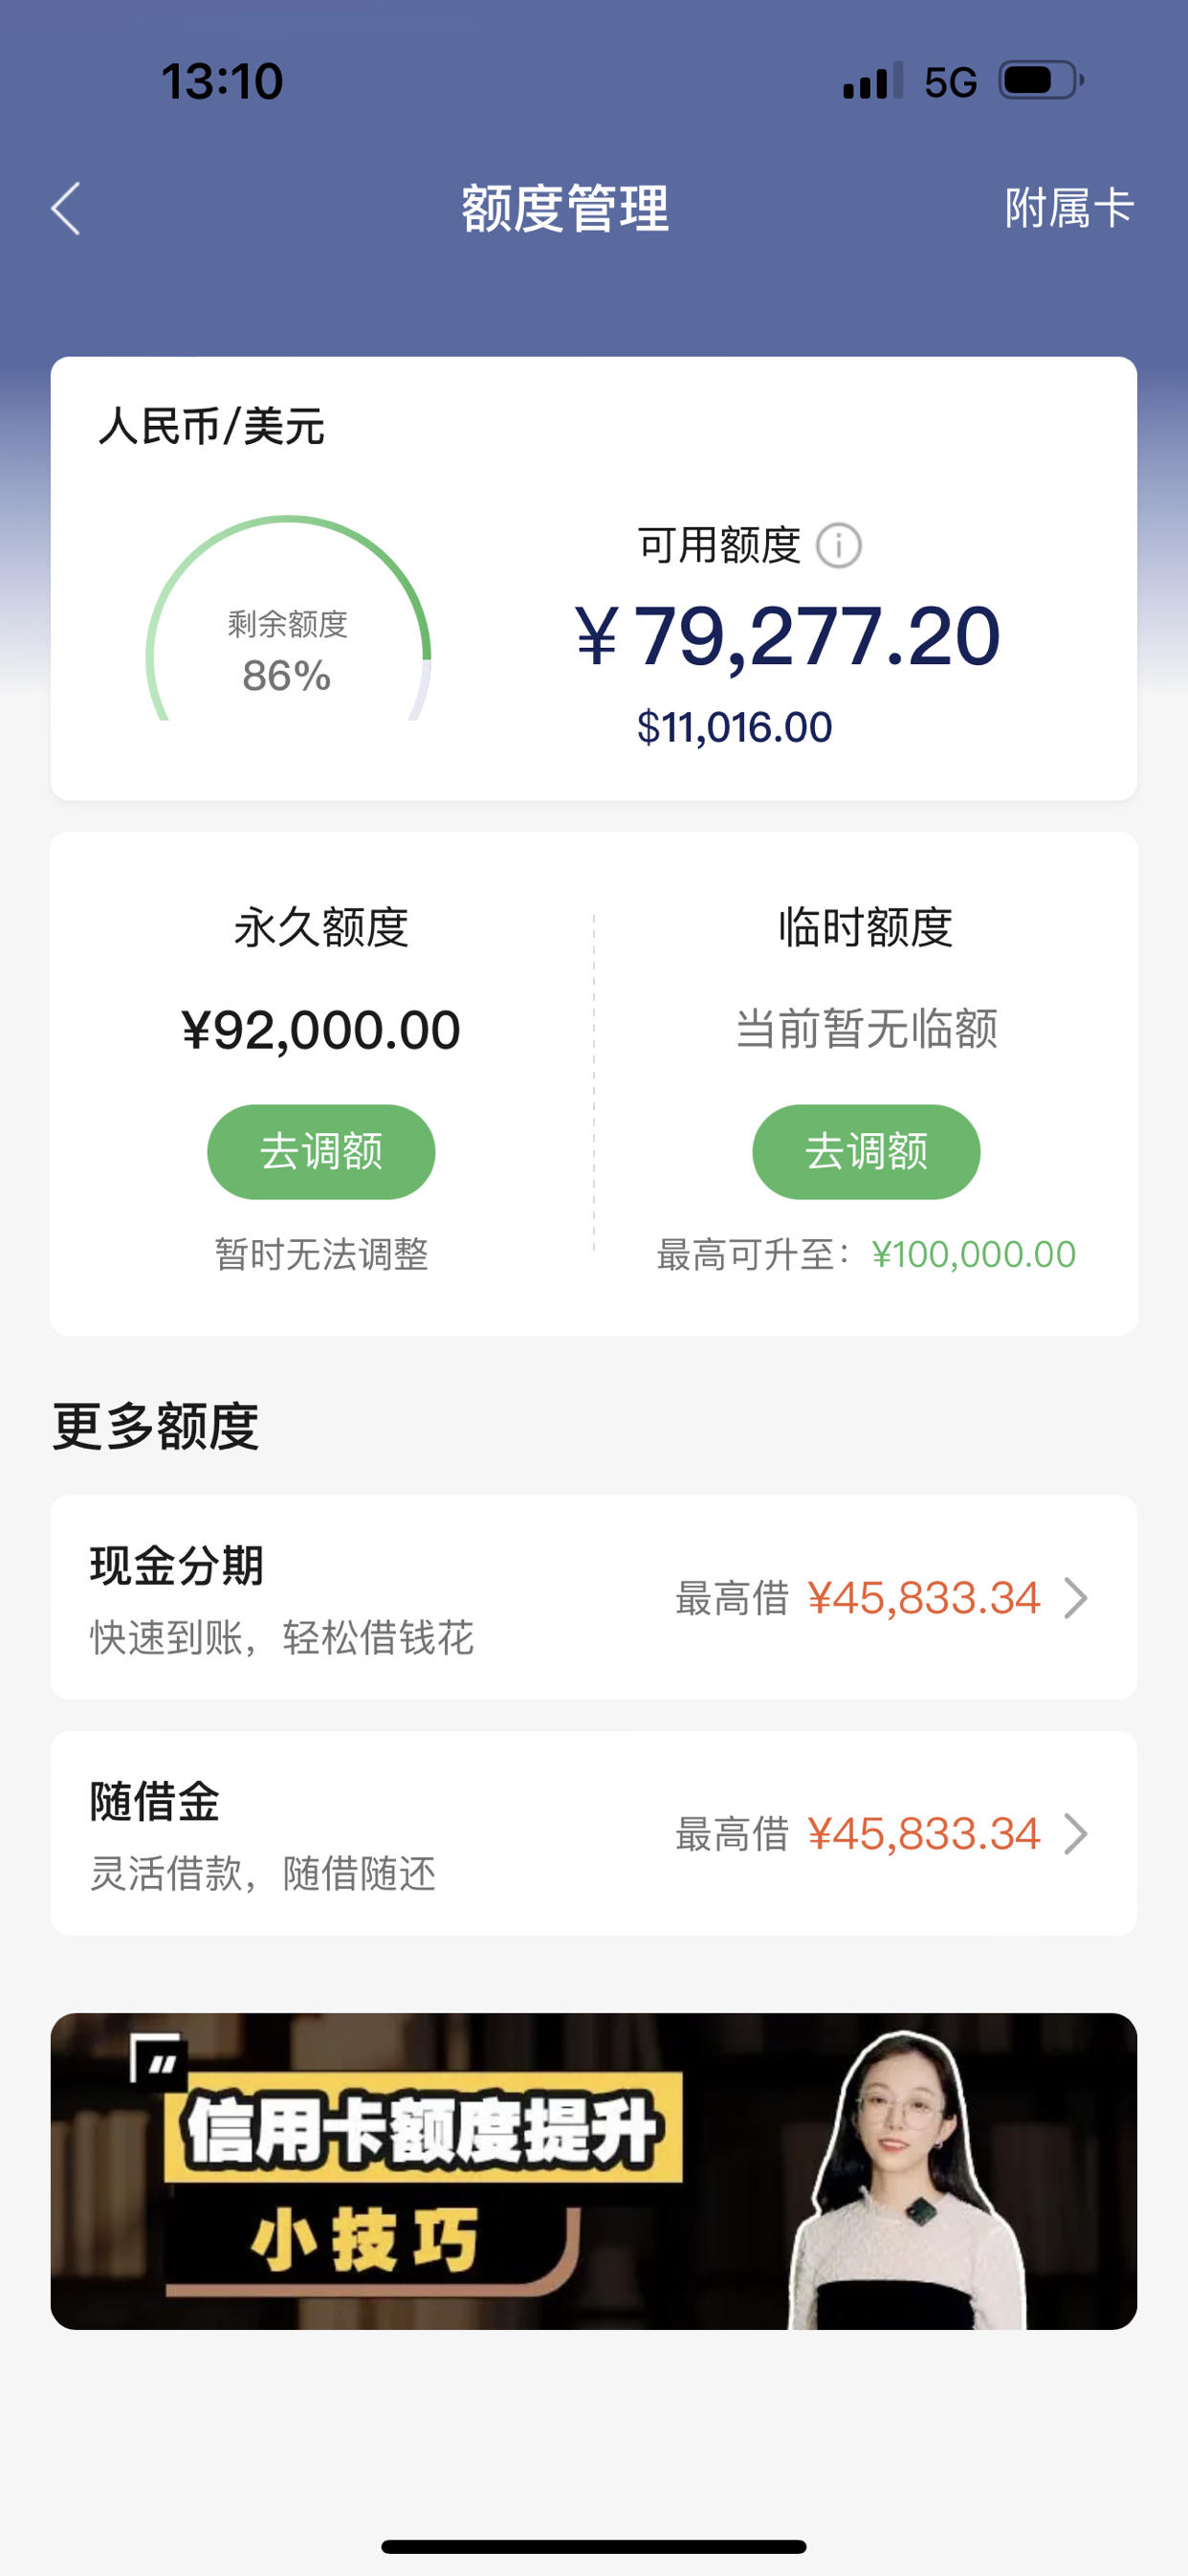Check the 5G signal status icon
Viewport: 1188px width, 2576px height.
[950, 82]
